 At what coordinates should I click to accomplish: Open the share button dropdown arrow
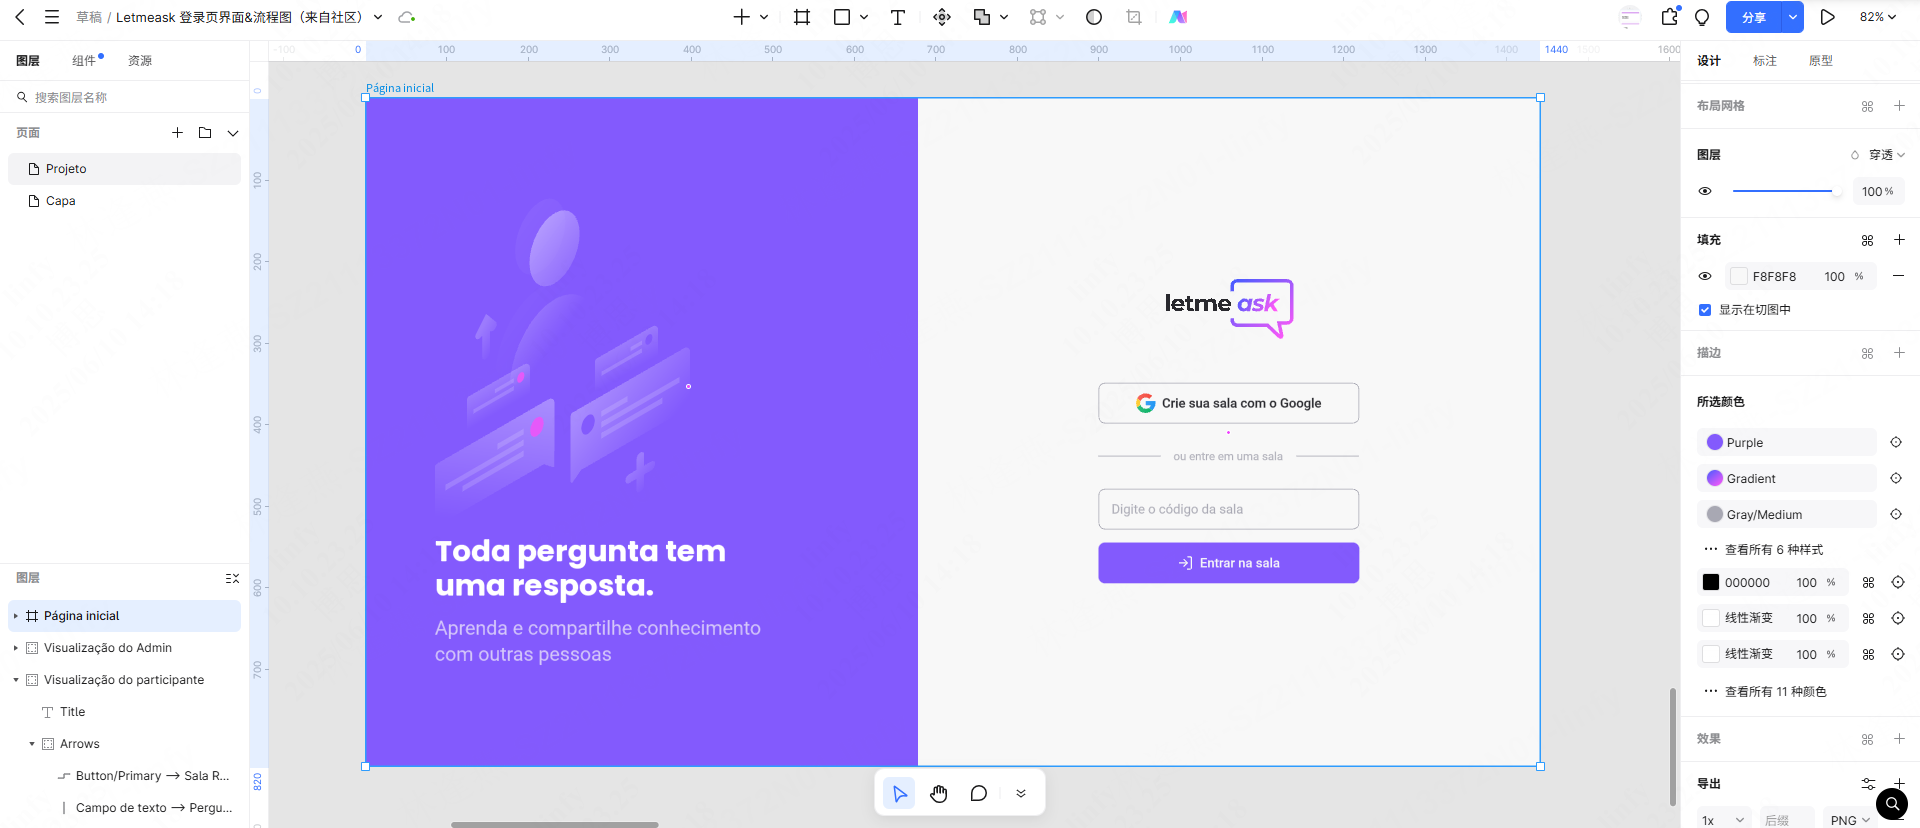coord(1793,17)
